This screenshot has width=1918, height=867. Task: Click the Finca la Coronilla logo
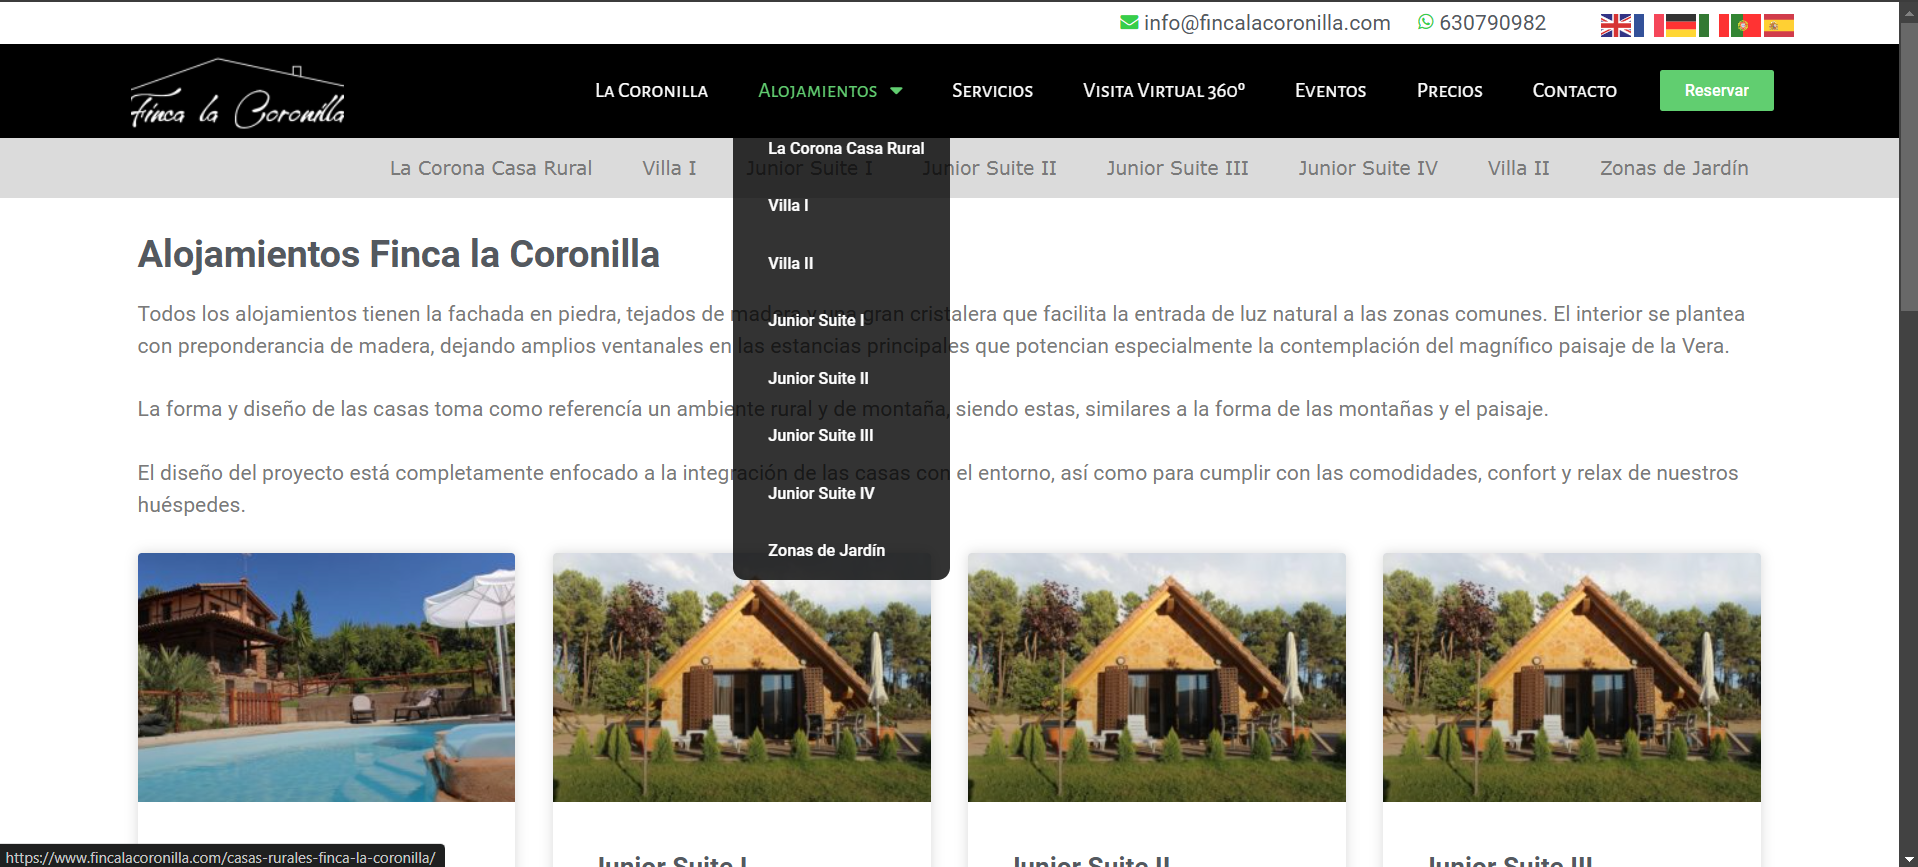(238, 93)
